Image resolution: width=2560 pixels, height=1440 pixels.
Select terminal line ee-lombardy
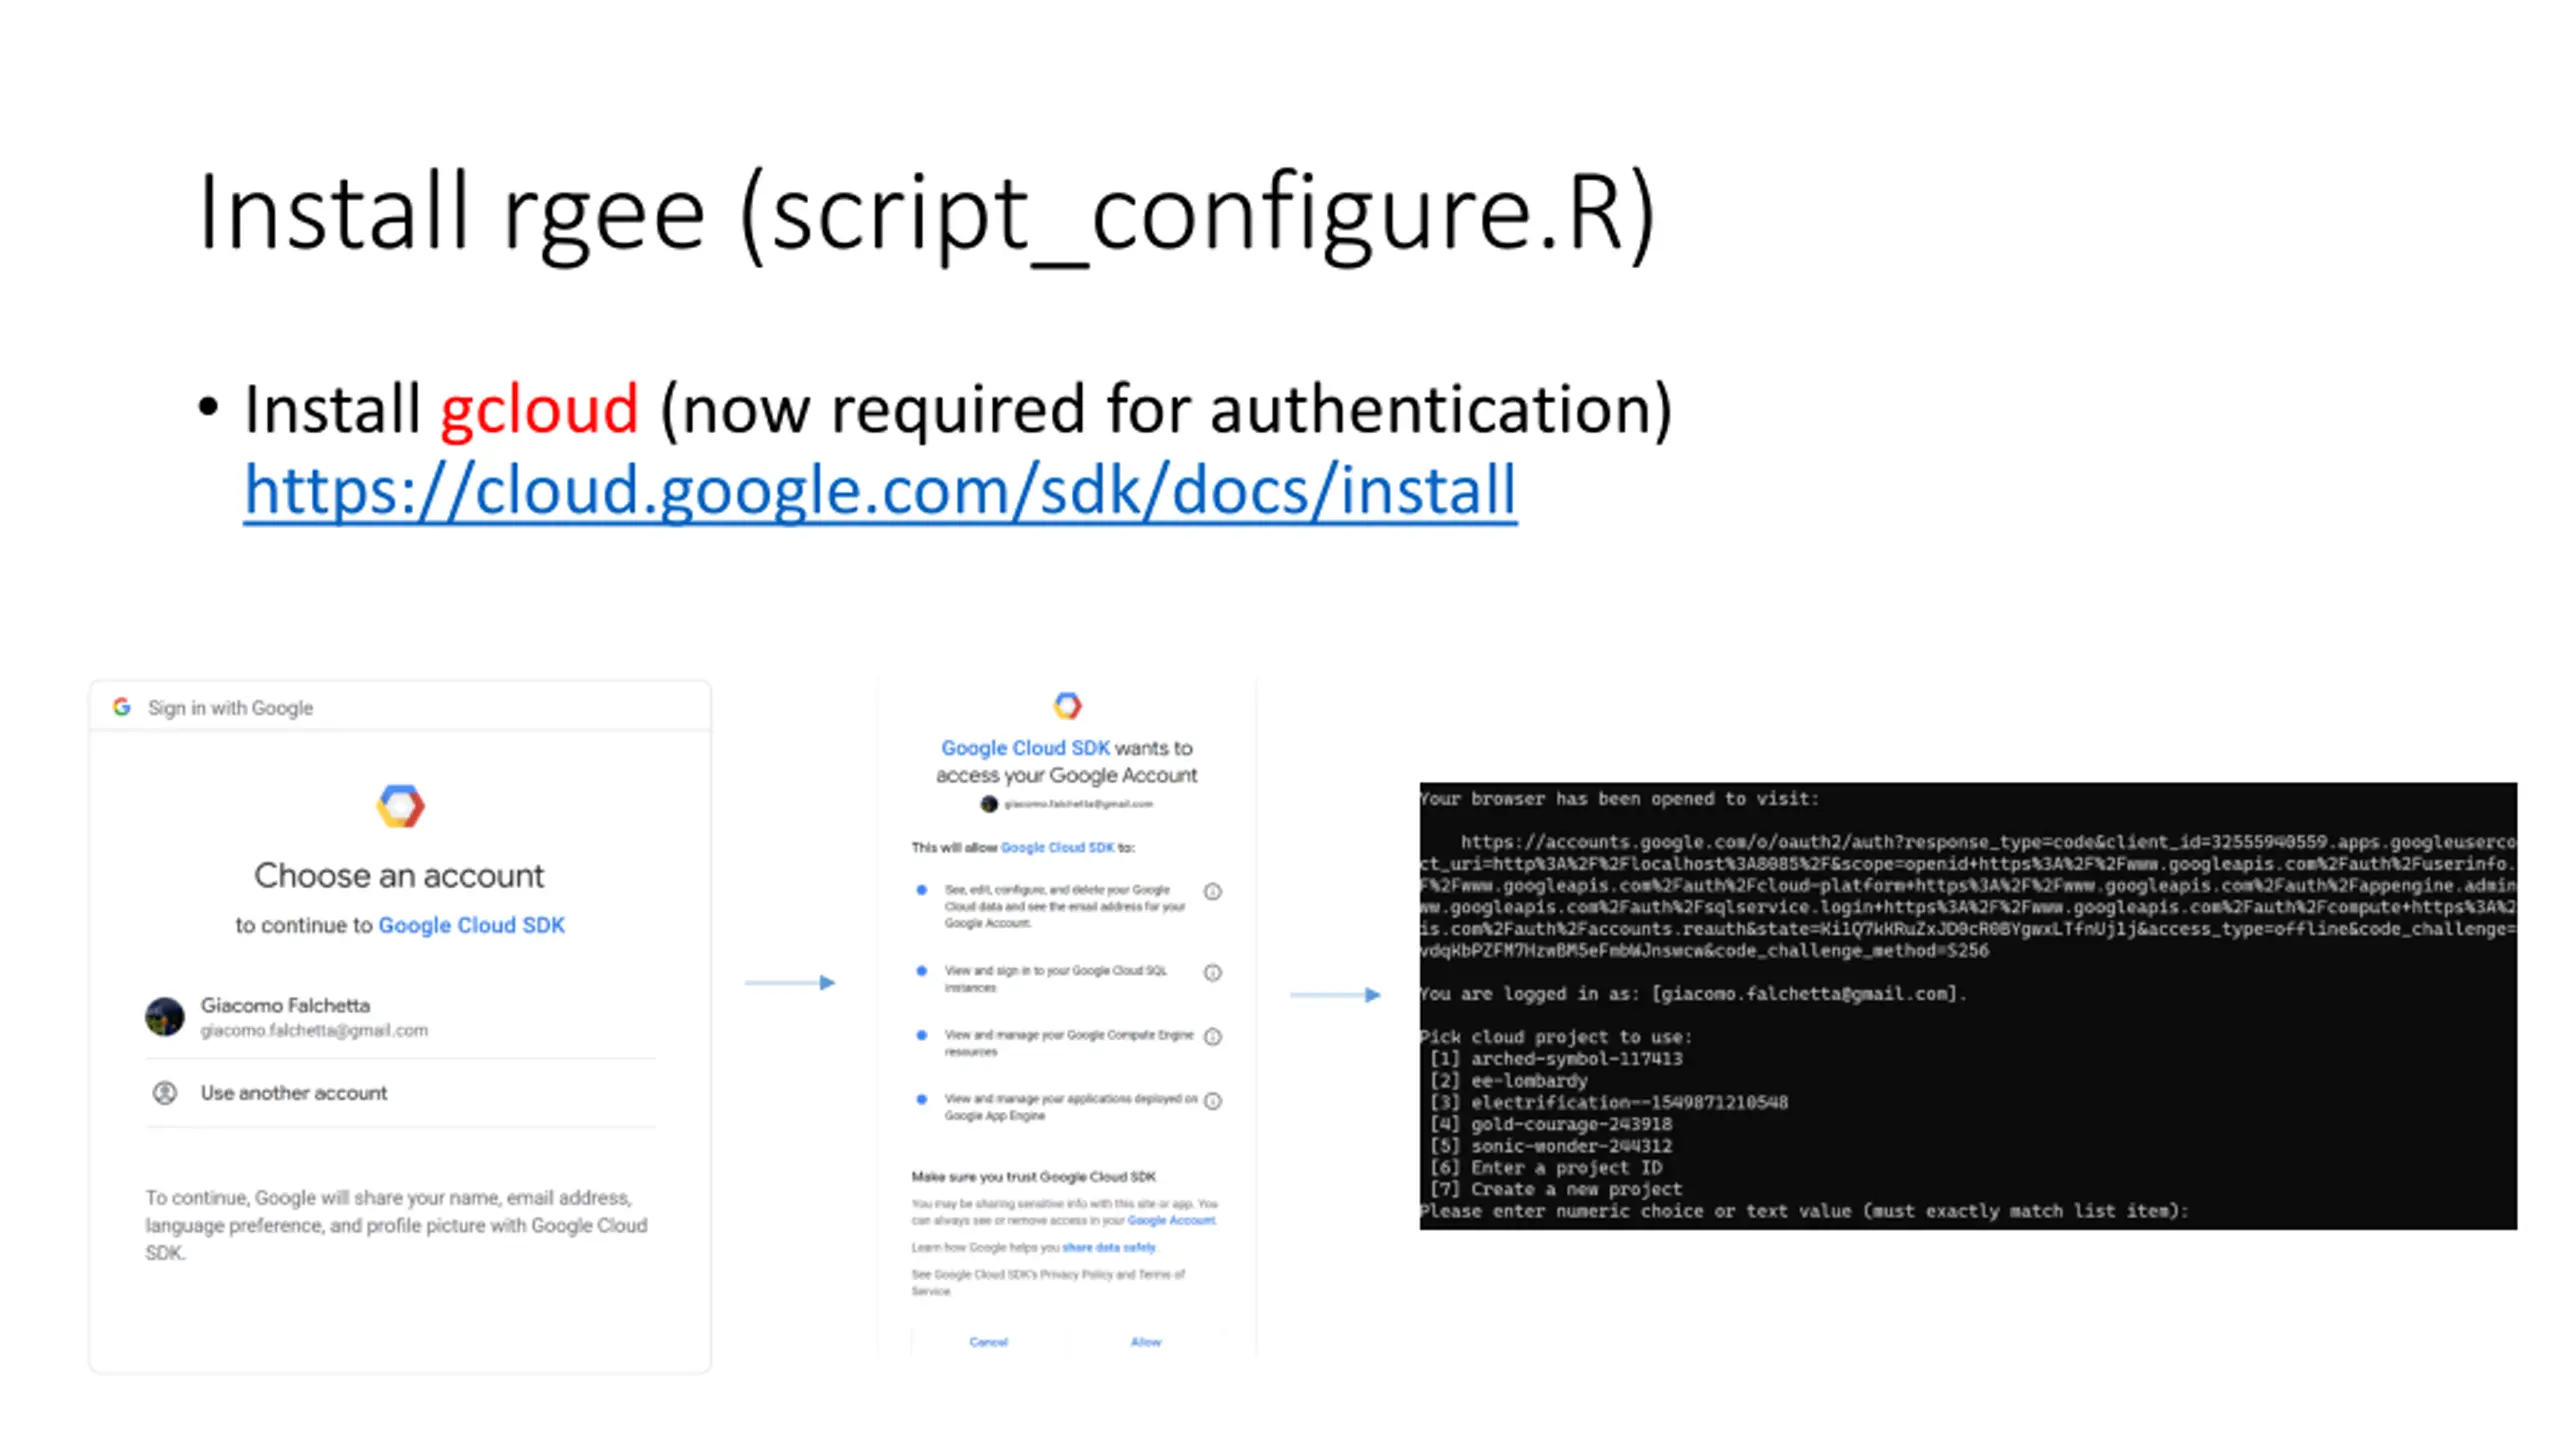click(1508, 1081)
